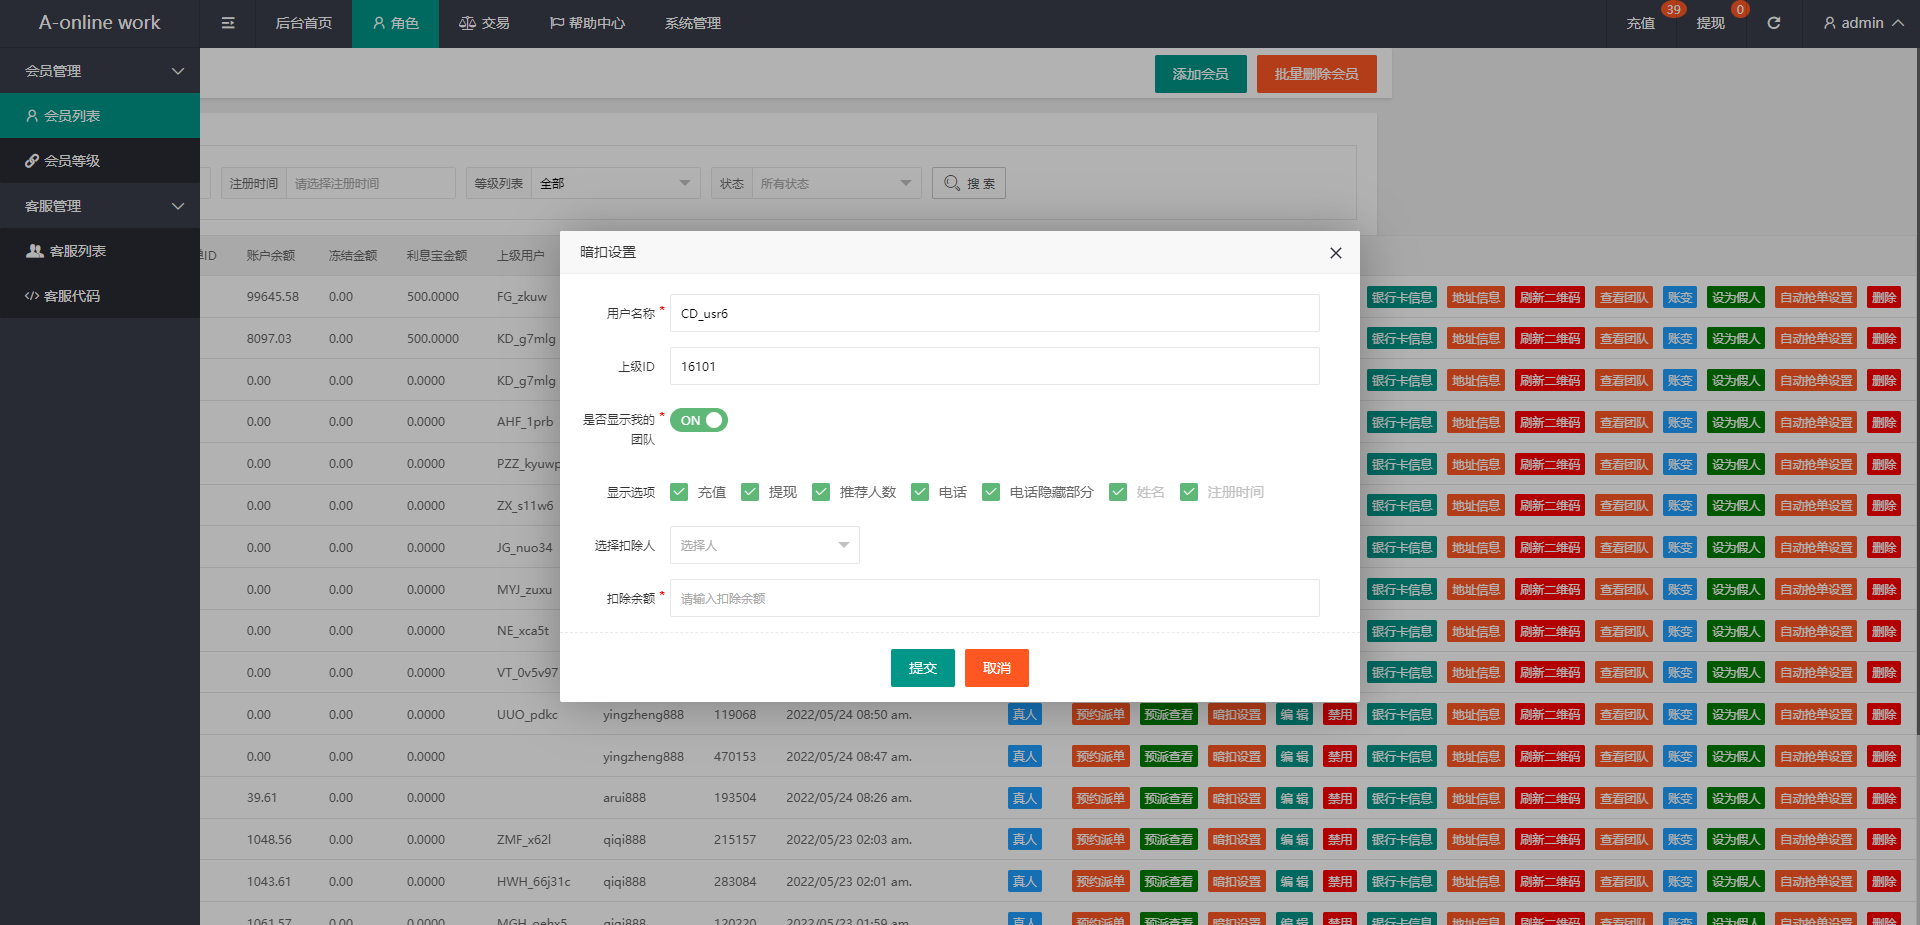Toggle the 是否显示我的团队 ON switch
This screenshot has height=925, width=1920.
pyautogui.click(x=698, y=420)
